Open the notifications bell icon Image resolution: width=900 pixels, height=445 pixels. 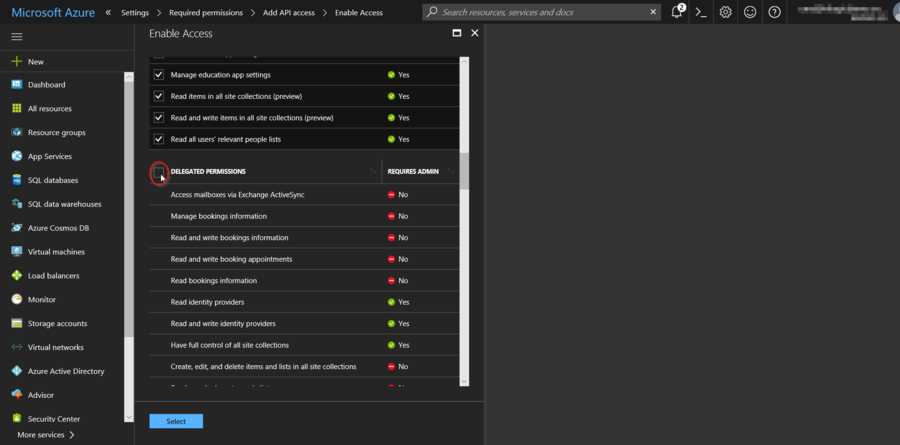(677, 12)
